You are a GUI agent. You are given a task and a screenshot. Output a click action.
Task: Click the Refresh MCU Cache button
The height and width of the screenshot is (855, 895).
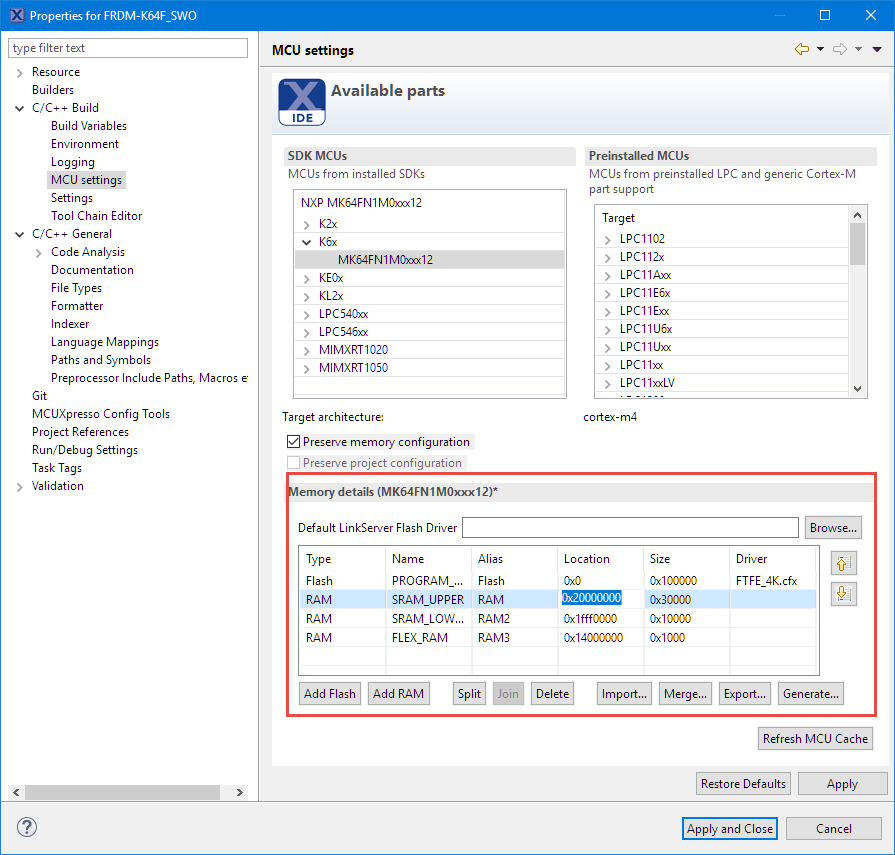pos(815,739)
